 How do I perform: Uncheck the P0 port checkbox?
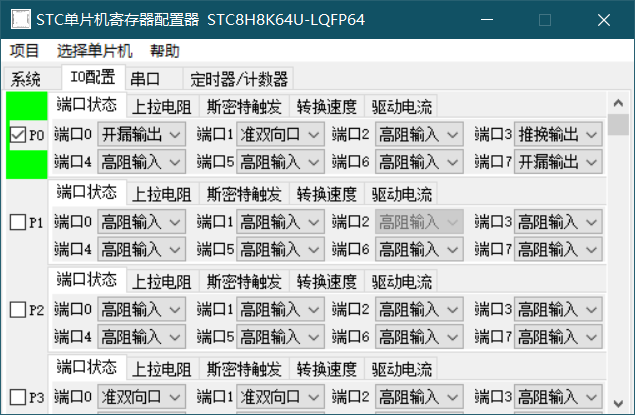point(17,135)
